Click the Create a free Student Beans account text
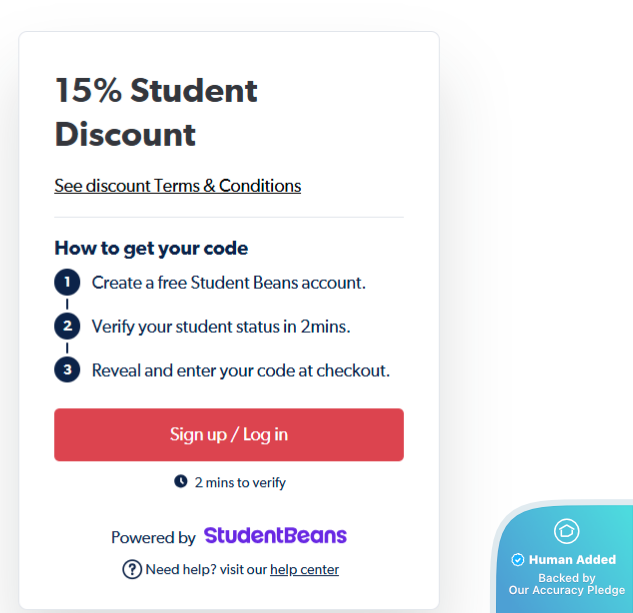Screen dimensions: 633x613 point(229,283)
